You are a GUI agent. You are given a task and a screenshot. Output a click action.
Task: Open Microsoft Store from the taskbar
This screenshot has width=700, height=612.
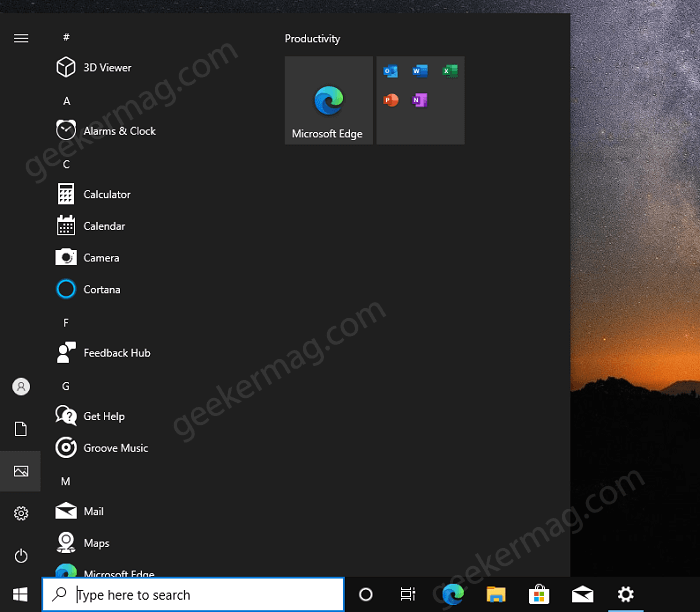539,594
